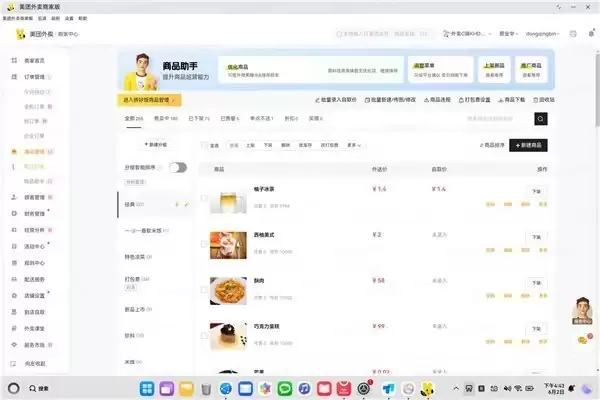Open the store selector dropdown 外卖C端...
This screenshot has height=400, width=600.
pyautogui.click(x=467, y=34)
